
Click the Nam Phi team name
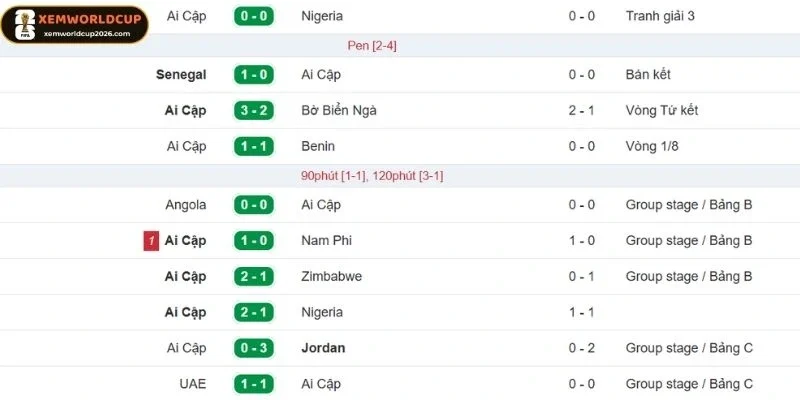[x=327, y=241]
